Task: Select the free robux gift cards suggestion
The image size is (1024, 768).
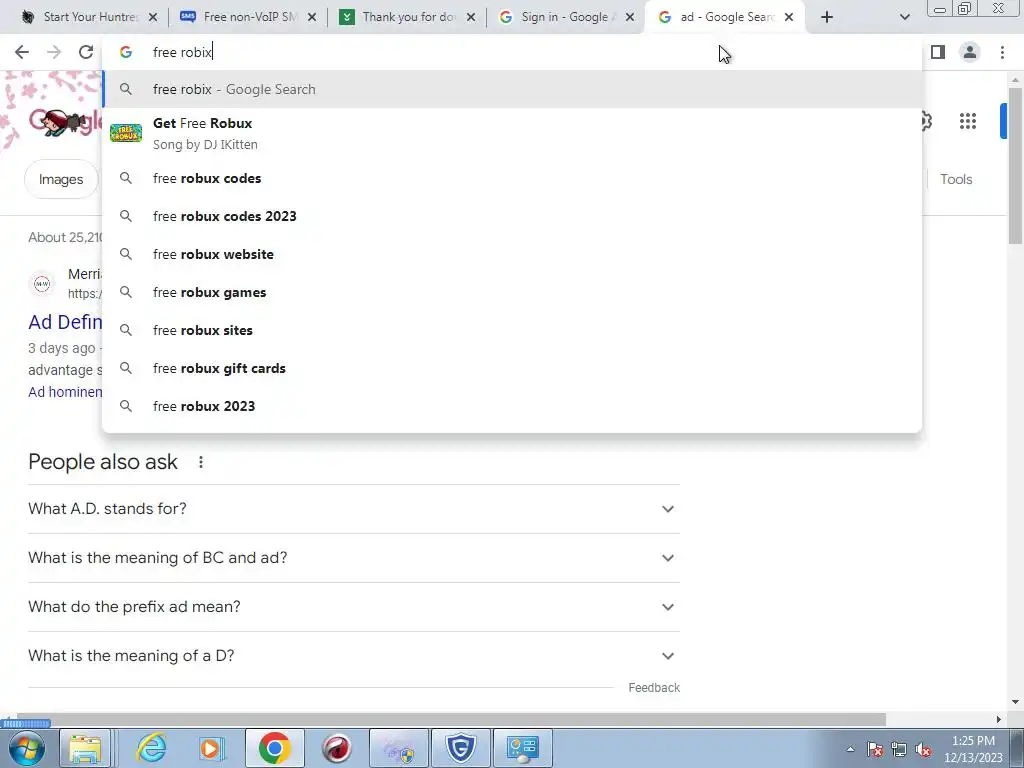Action: 512,368
